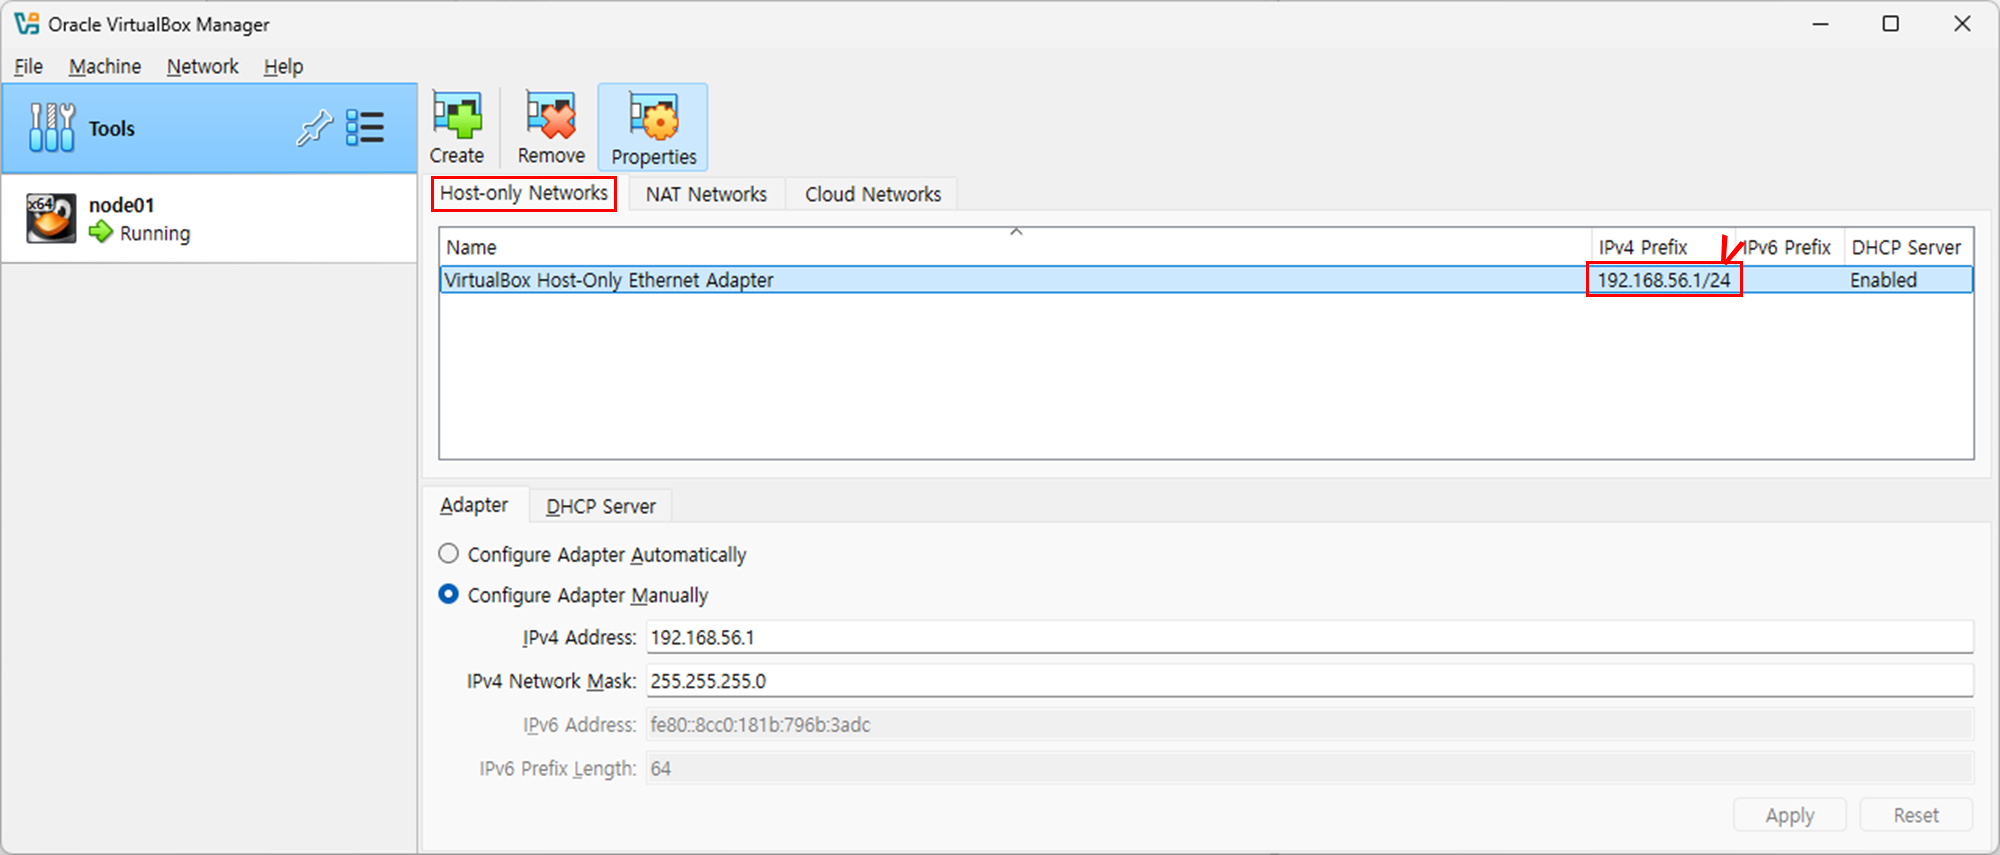2000x855 pixels.
Task: Click the Tools pin icon
Action: [x=315, y=128]
